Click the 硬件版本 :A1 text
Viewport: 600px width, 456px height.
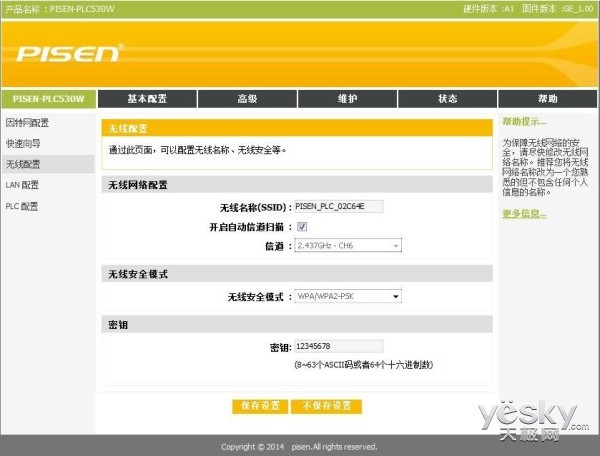pyautogui.click(x=488, y=9)
